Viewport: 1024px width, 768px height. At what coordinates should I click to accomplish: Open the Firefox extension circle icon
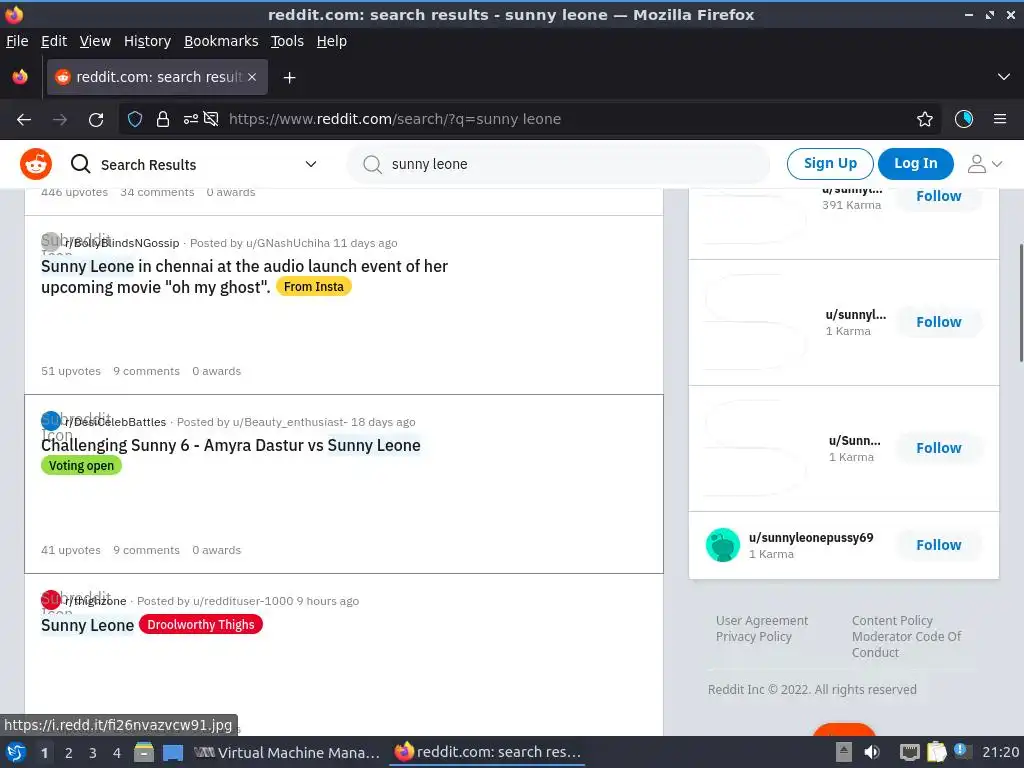[x=964, y=119]
